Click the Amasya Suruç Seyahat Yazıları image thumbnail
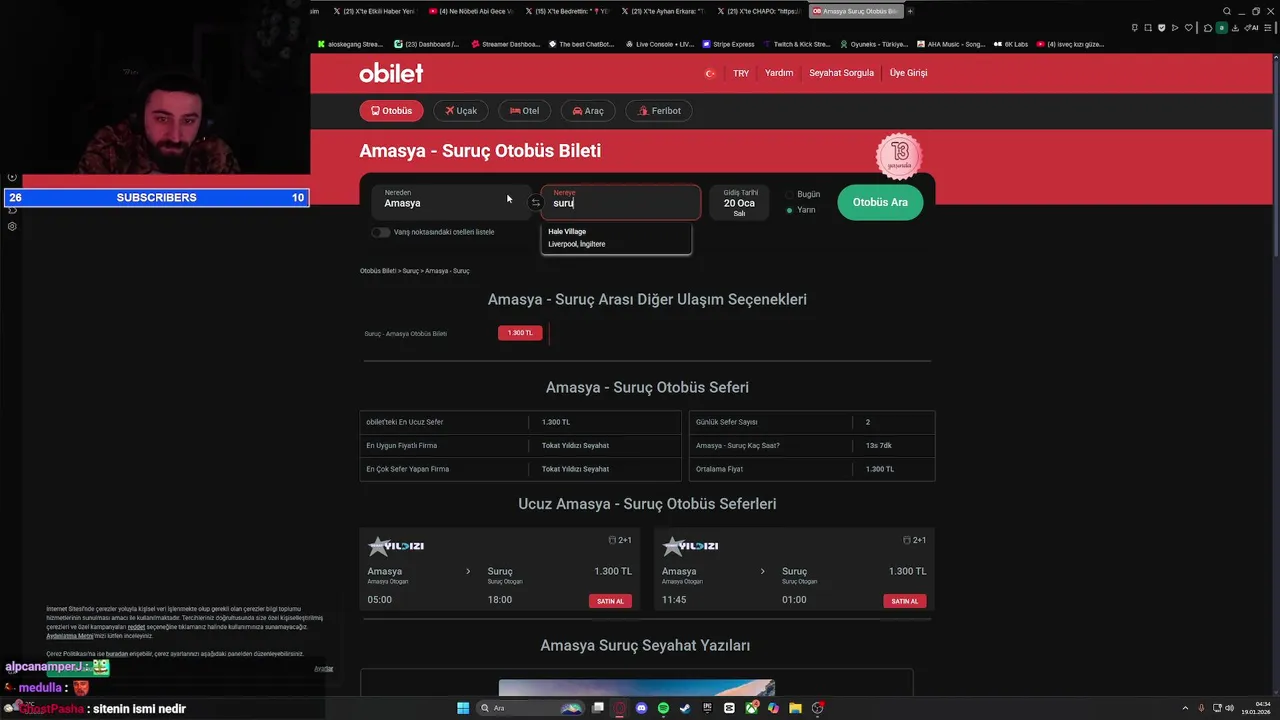This screenshot has height=720, width=1280. click(x=636, y=688)
